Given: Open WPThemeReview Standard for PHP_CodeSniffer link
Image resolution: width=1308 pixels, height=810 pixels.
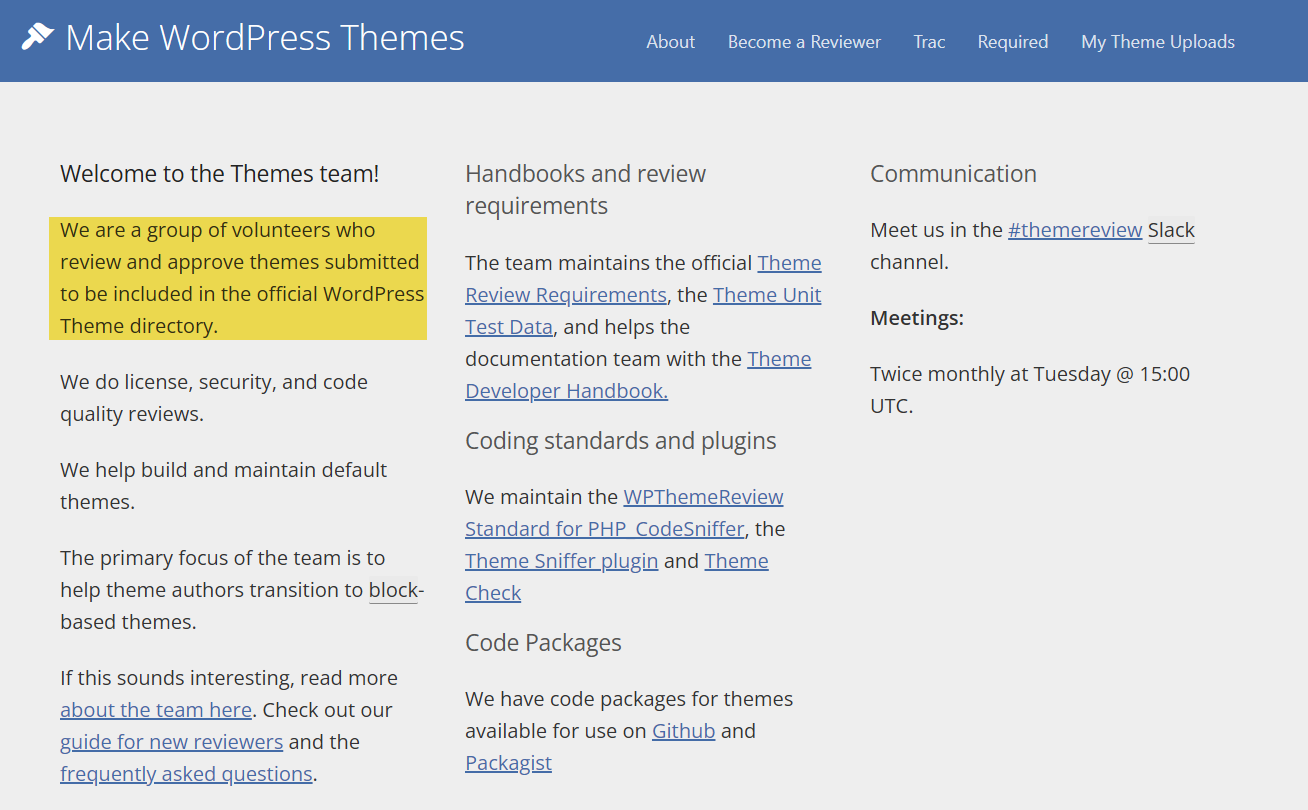Looking at the screenshot, I should (604, 529).
